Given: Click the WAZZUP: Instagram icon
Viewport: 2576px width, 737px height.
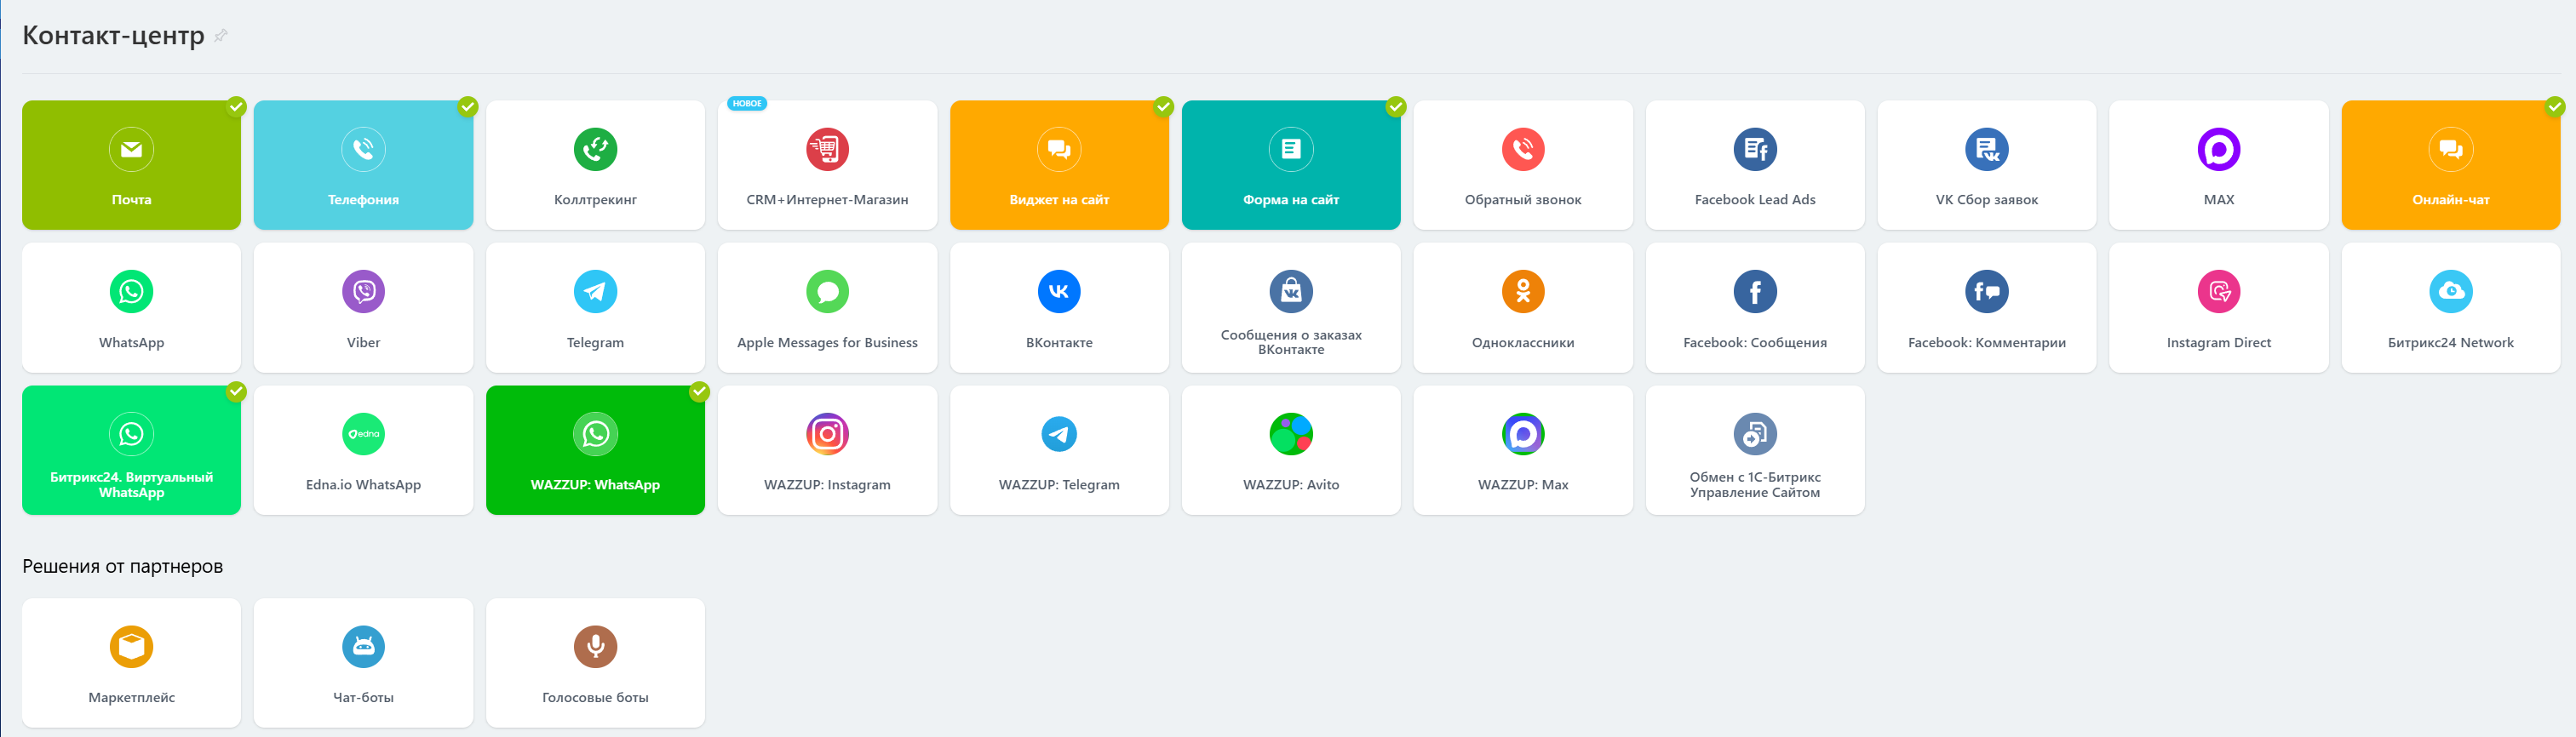Looking at the screenshot, I should (827, 434).
